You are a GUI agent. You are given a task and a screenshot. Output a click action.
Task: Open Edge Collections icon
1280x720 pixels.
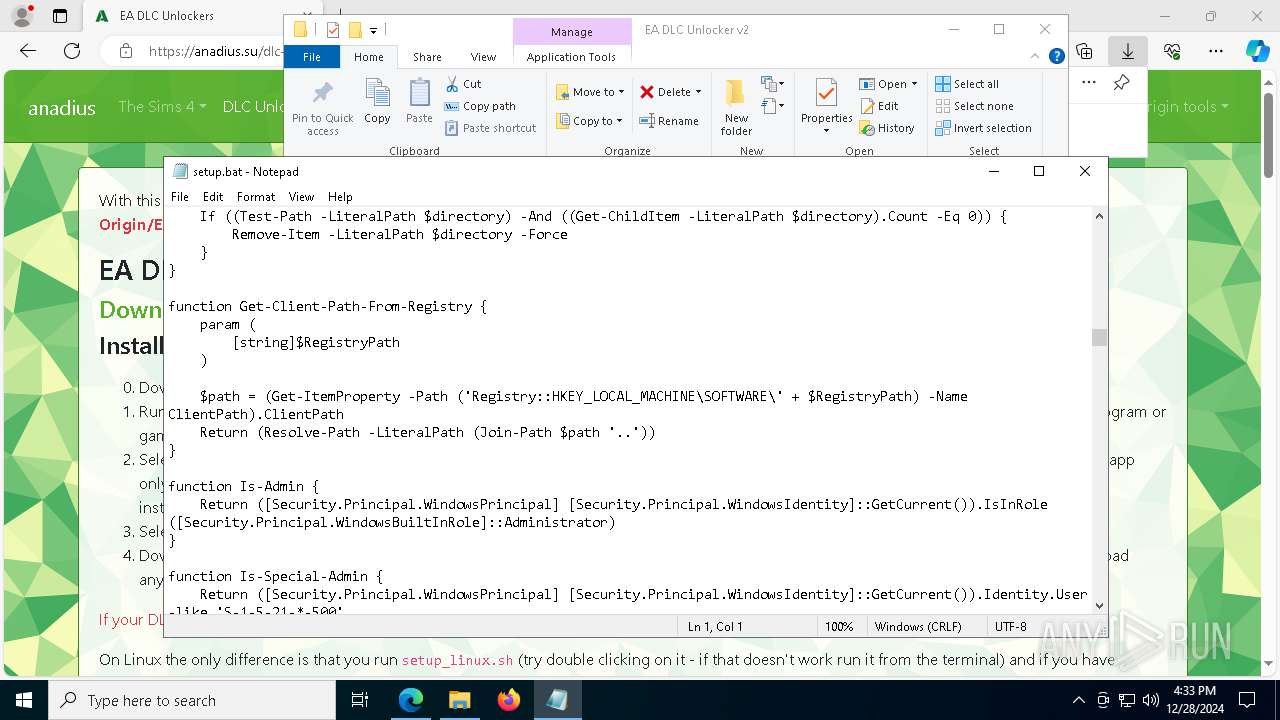click(x=1084, y=51)
